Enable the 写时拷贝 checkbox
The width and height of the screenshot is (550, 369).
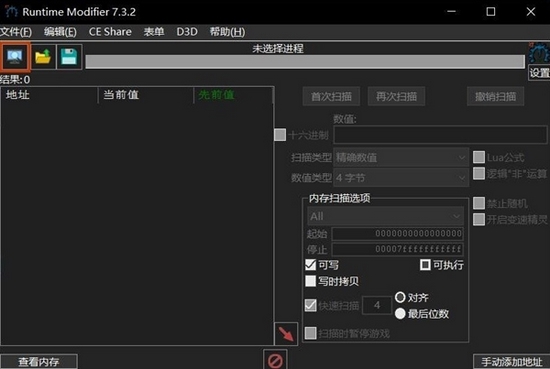[310, 281]
